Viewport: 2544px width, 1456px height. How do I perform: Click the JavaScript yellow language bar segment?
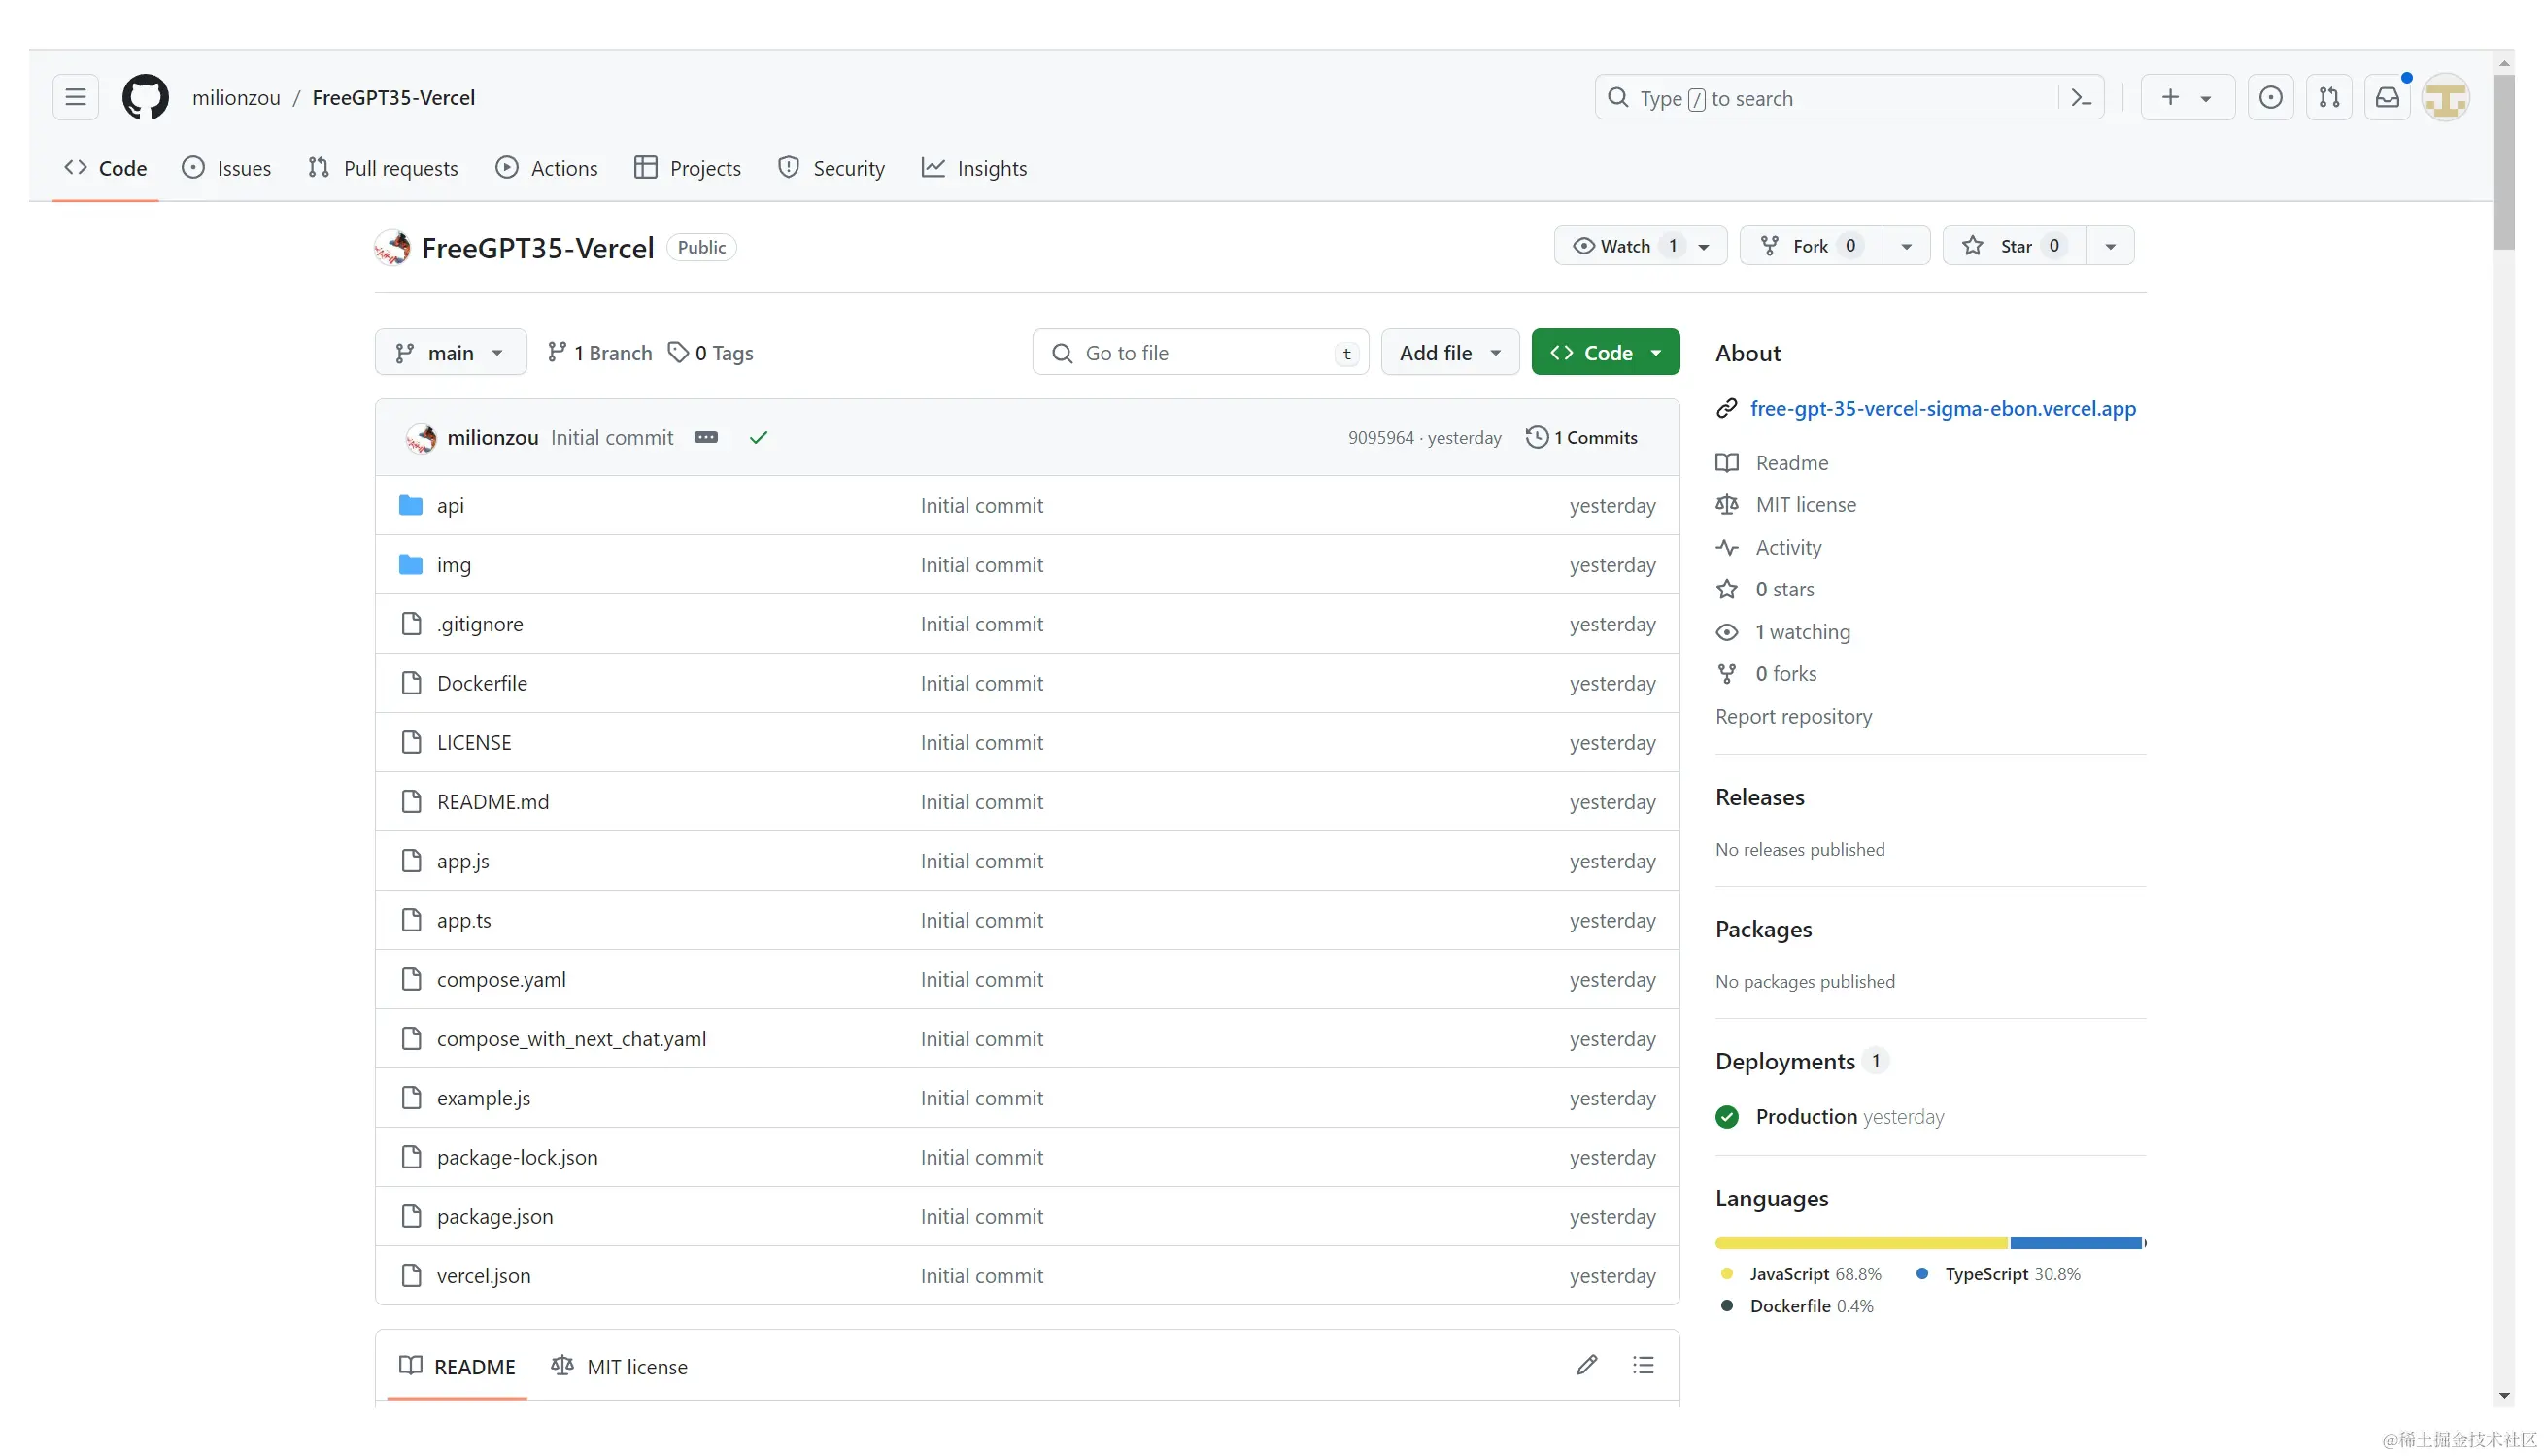pyautogui.click(x=1861, y=1243)
